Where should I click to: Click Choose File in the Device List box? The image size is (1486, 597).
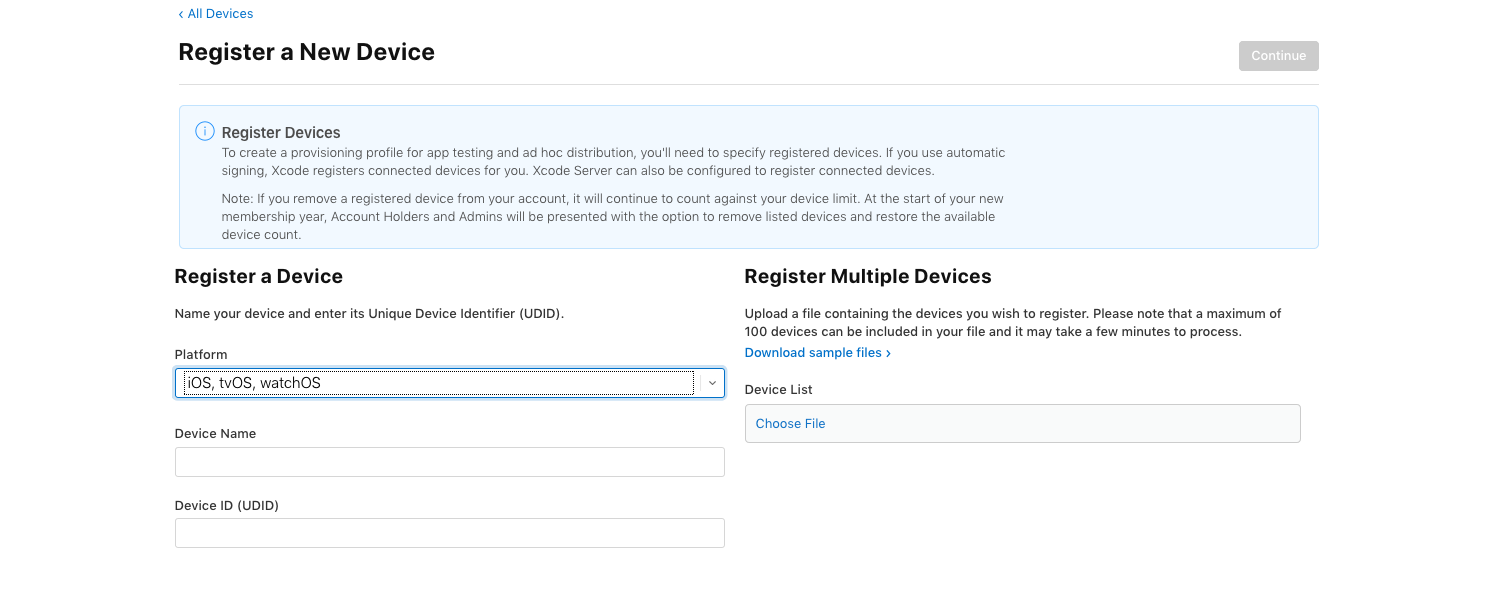coord(790,424)
